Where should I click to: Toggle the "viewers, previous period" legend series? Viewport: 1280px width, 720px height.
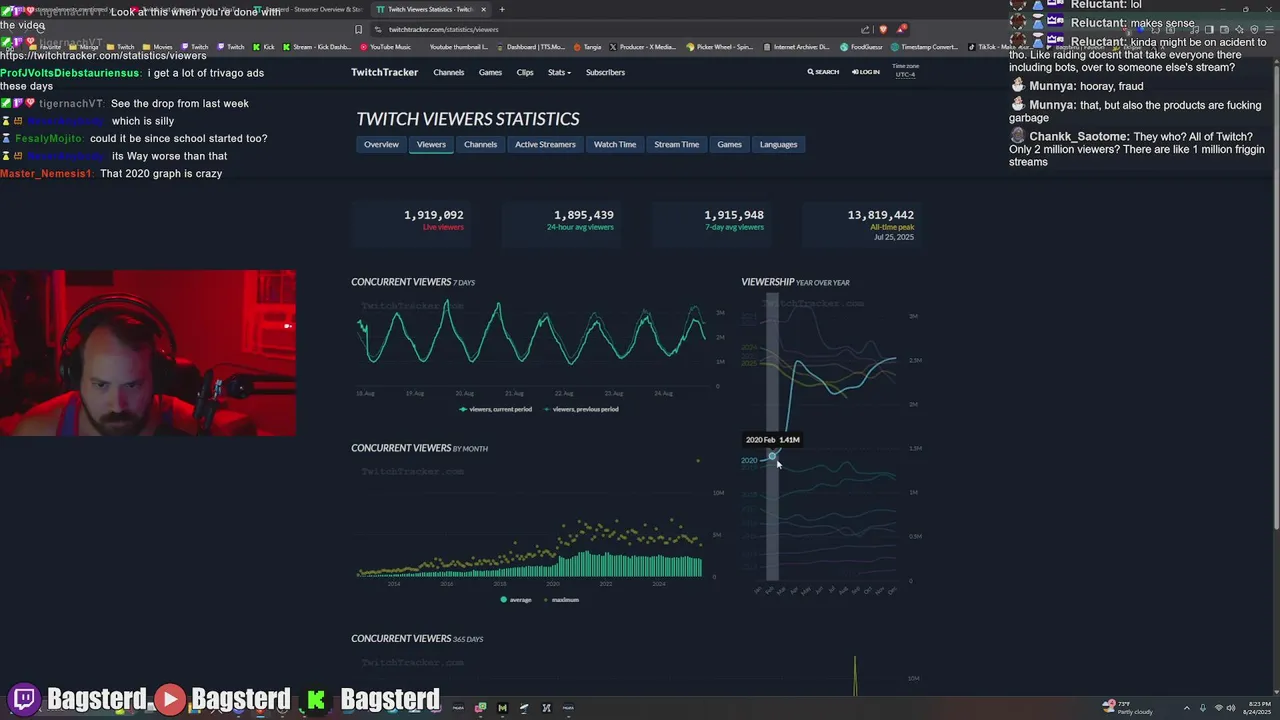tap(580, 409)
